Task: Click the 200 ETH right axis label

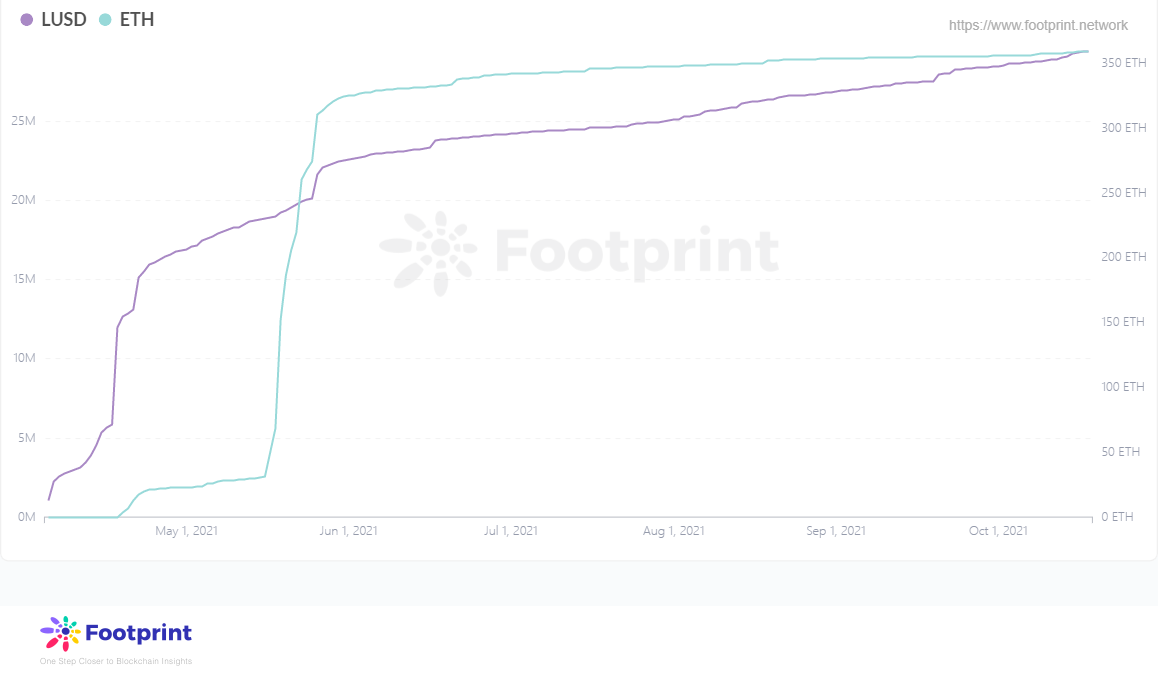Action: pyautogui.click(x=1123, y=256)
